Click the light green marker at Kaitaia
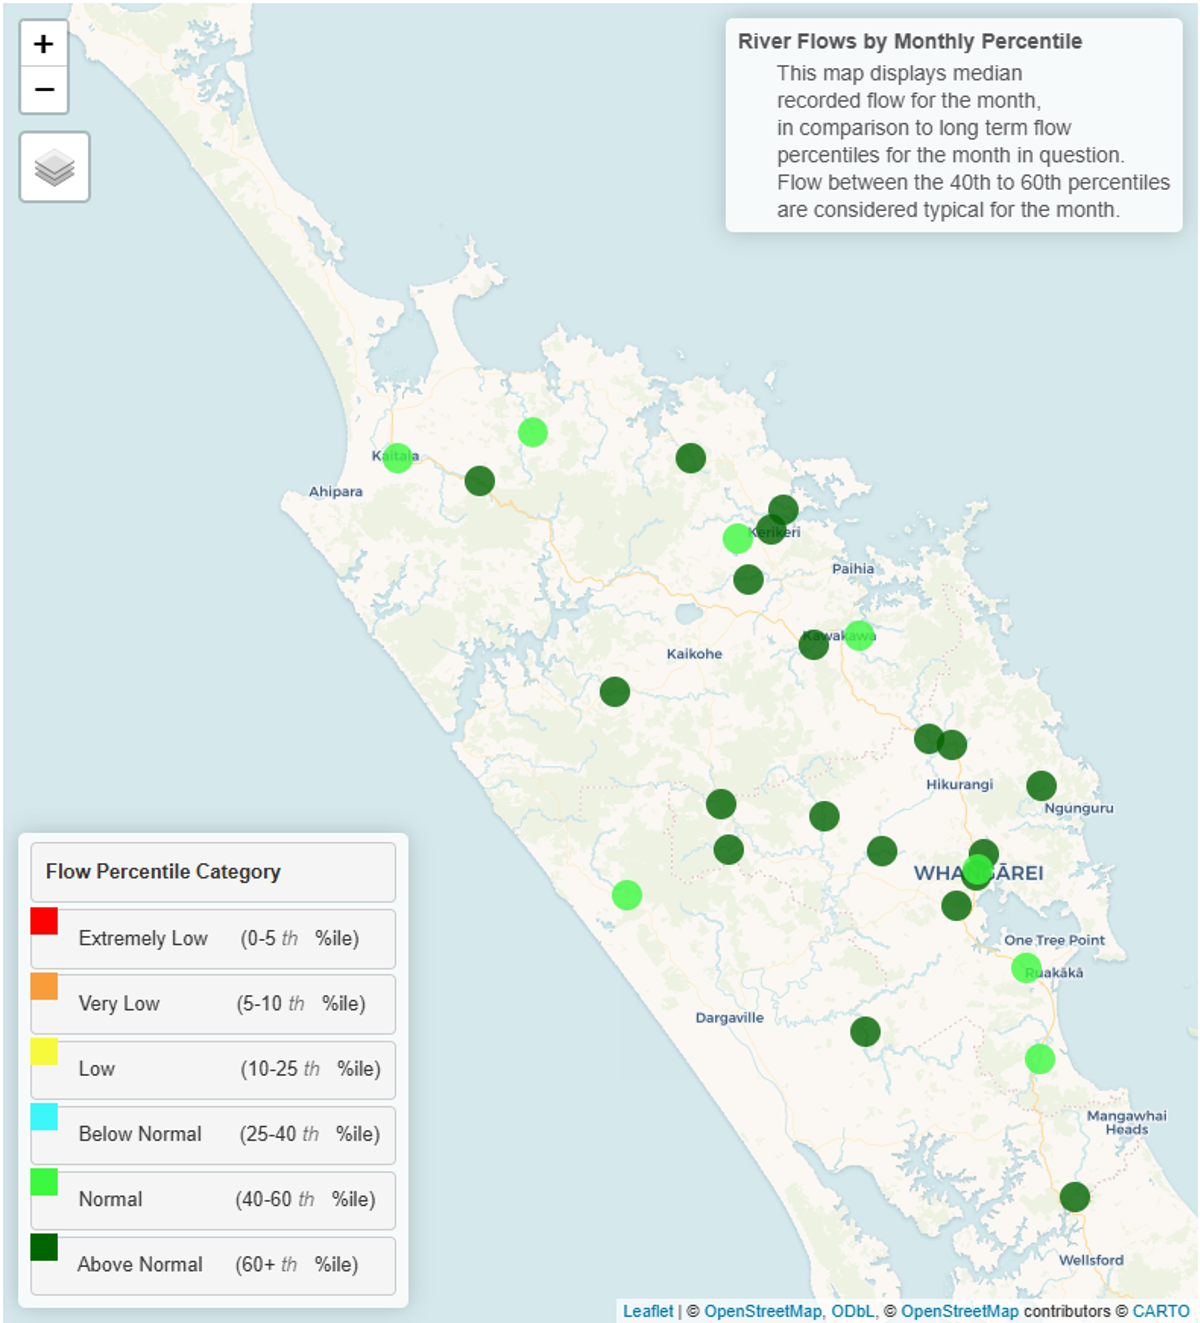Screen dimensions: 1200x1323 (398, 458)
